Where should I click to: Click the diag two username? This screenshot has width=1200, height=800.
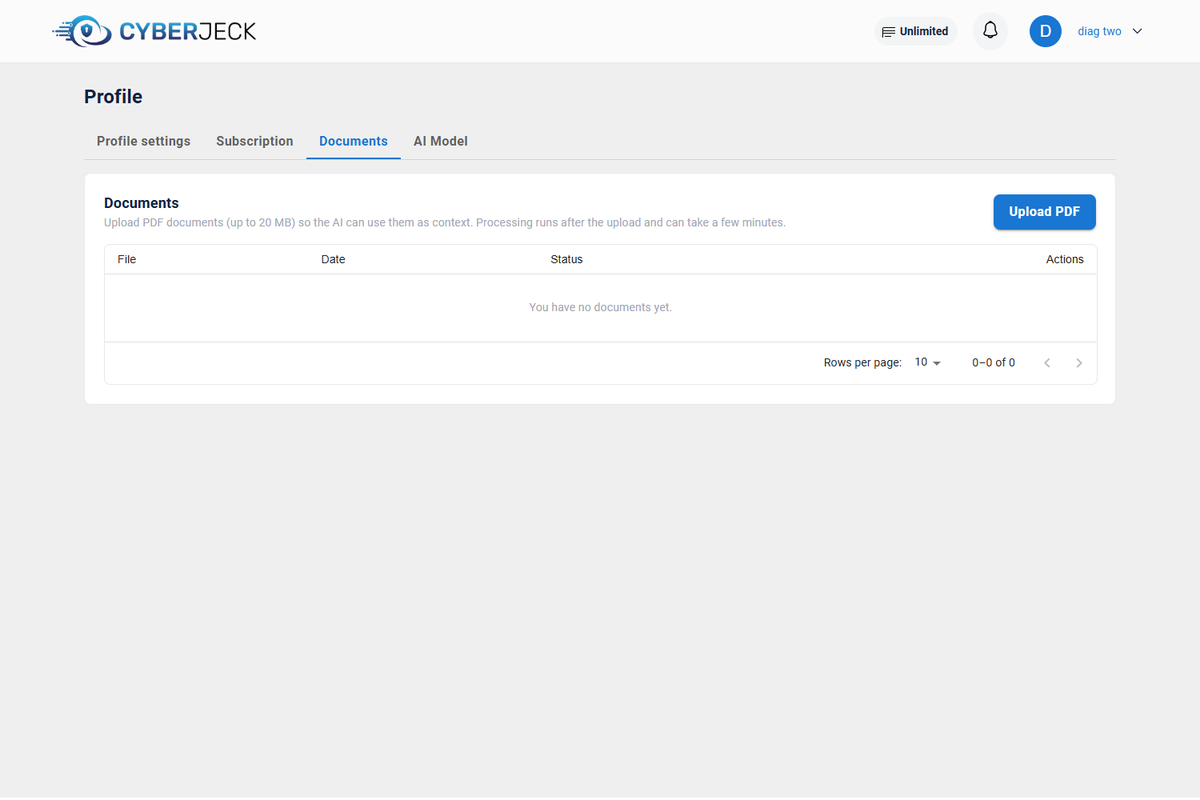(1099, 31)
